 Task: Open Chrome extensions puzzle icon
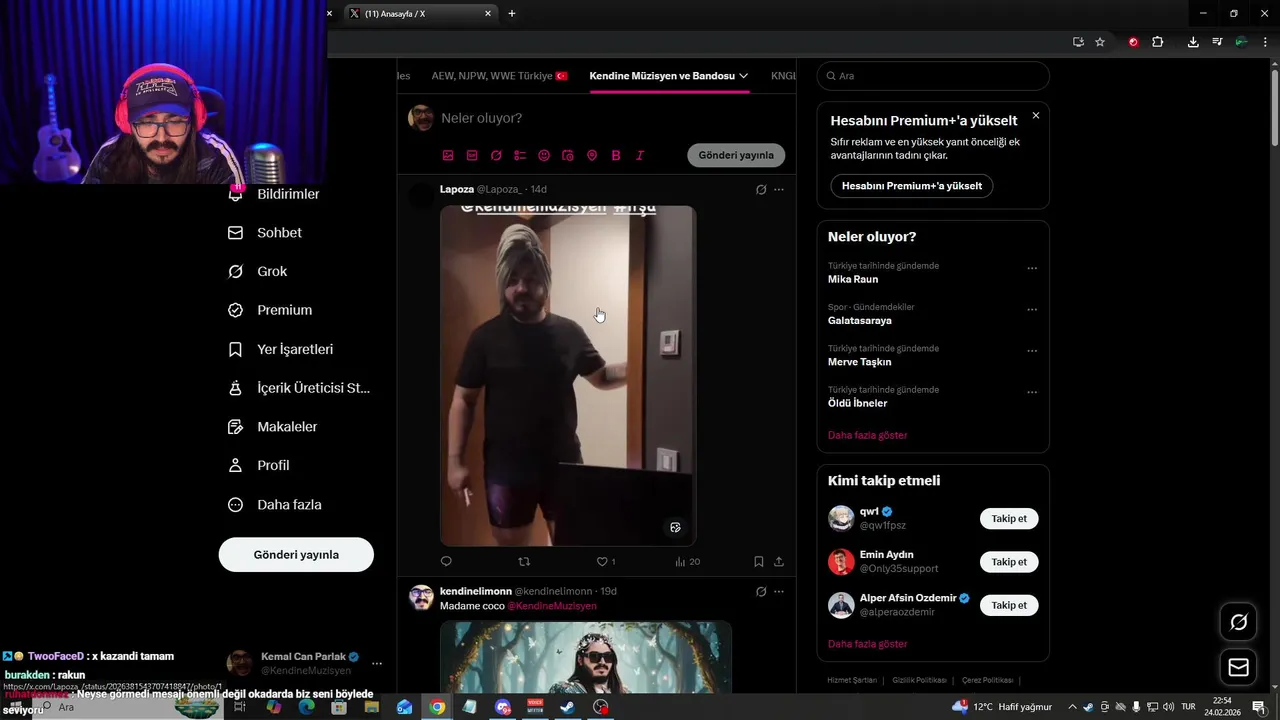pos(1158,42)
